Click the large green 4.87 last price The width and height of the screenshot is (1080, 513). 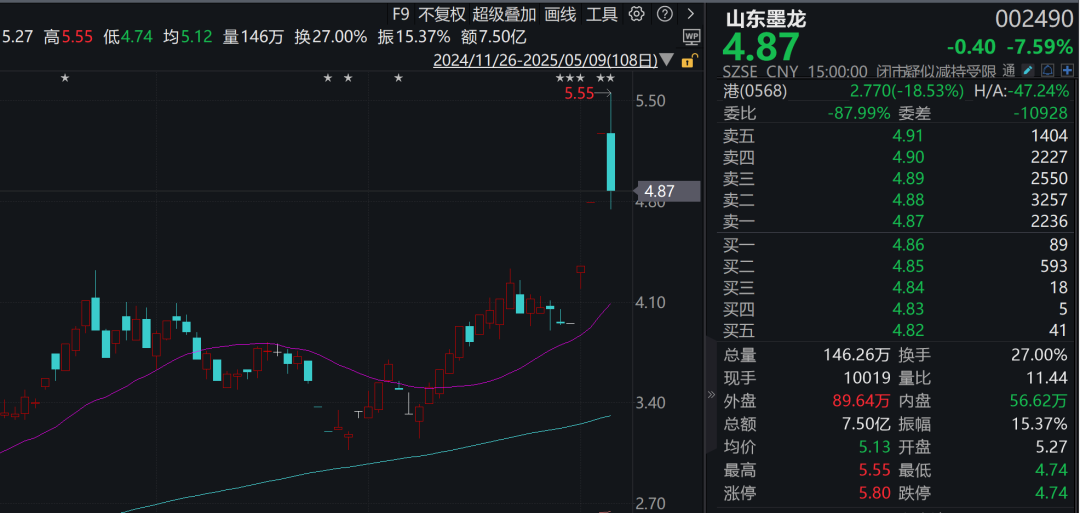click(761, 47)
